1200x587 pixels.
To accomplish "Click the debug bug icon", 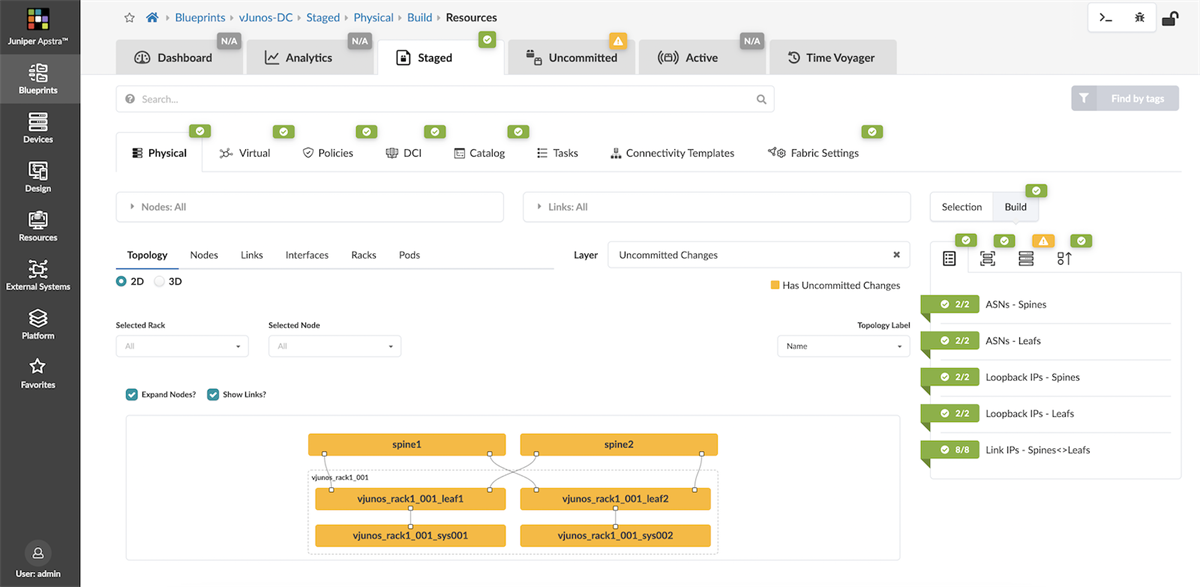I will coord(1140,17).
